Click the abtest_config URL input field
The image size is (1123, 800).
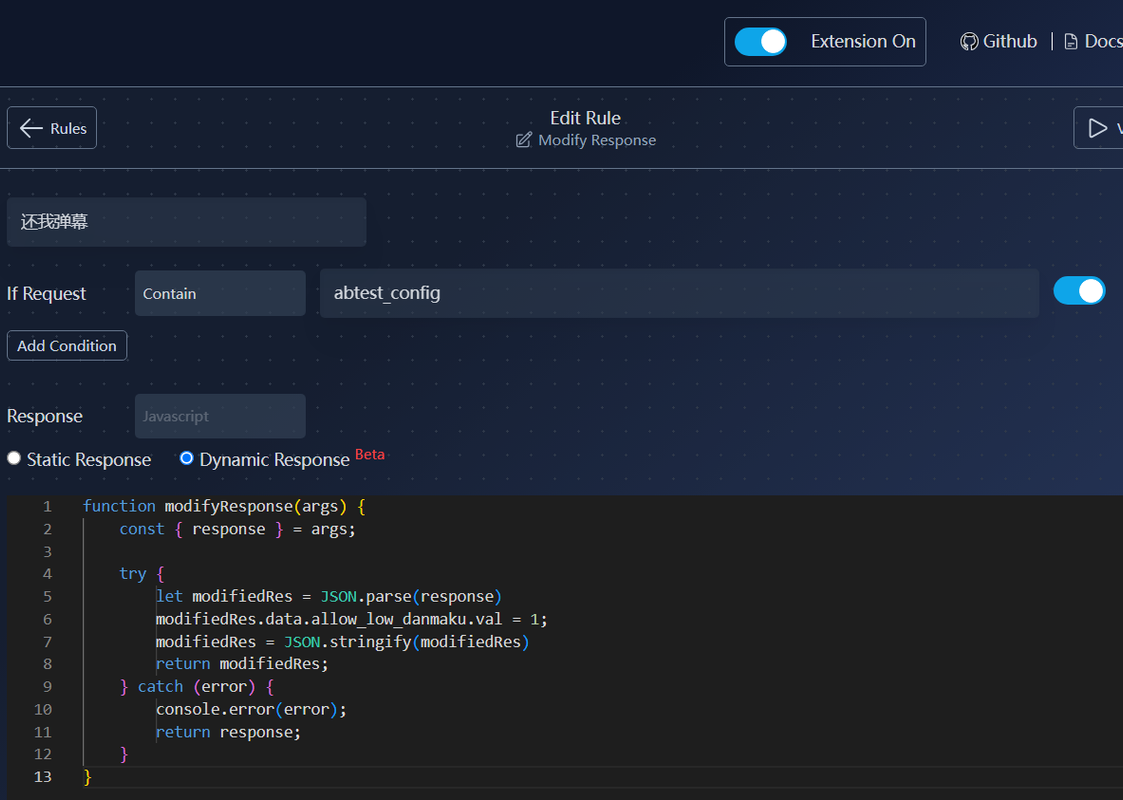click(679, 293)
